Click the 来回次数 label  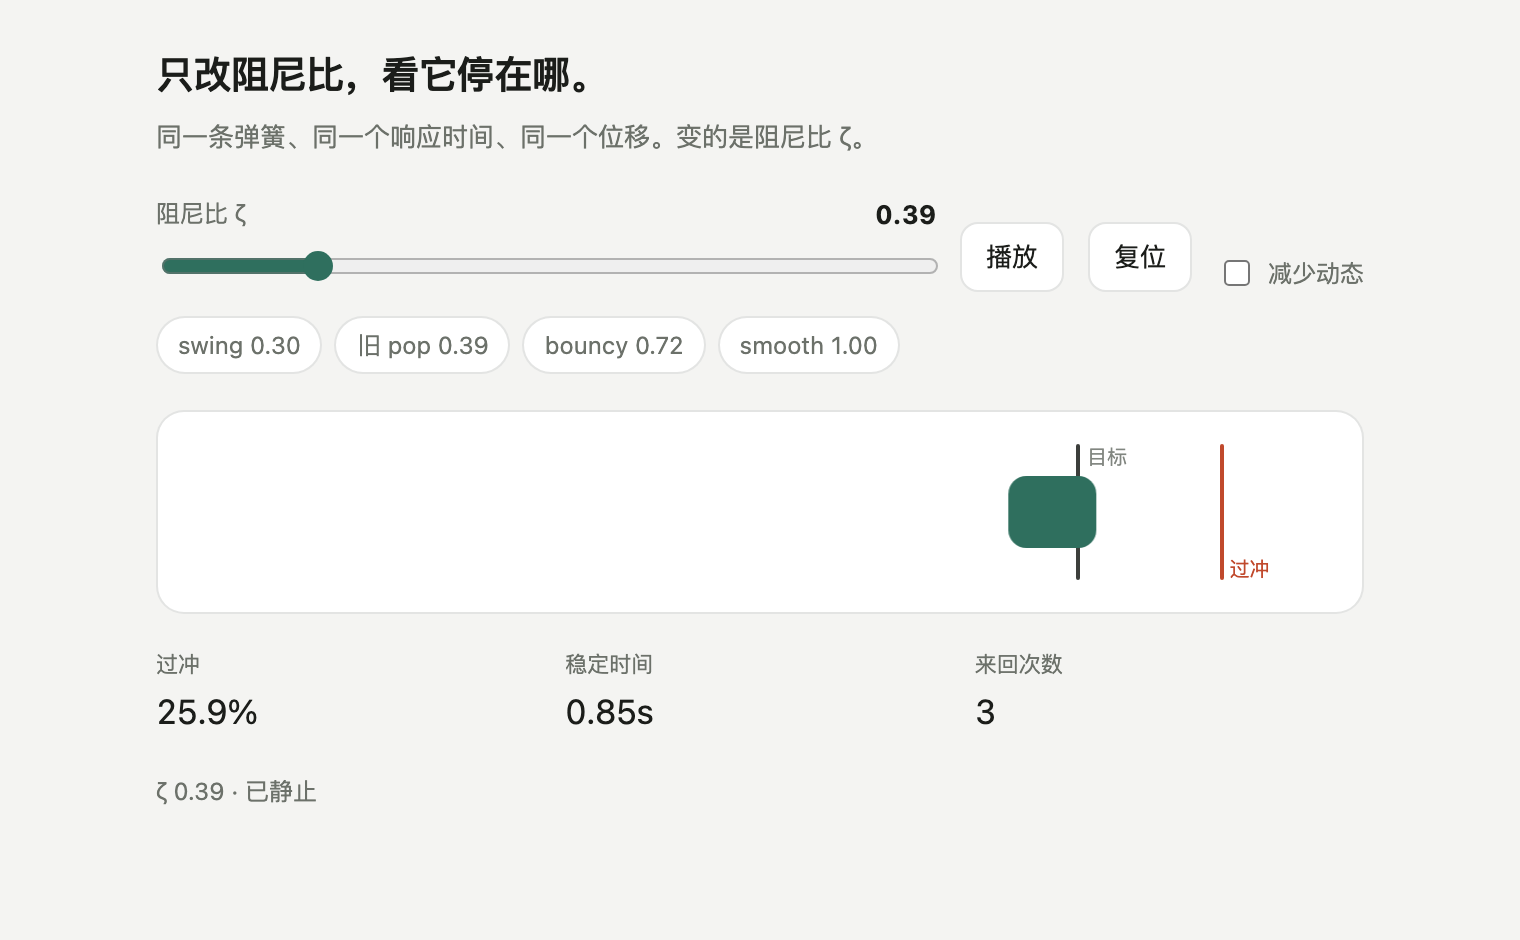[1019, 664]
